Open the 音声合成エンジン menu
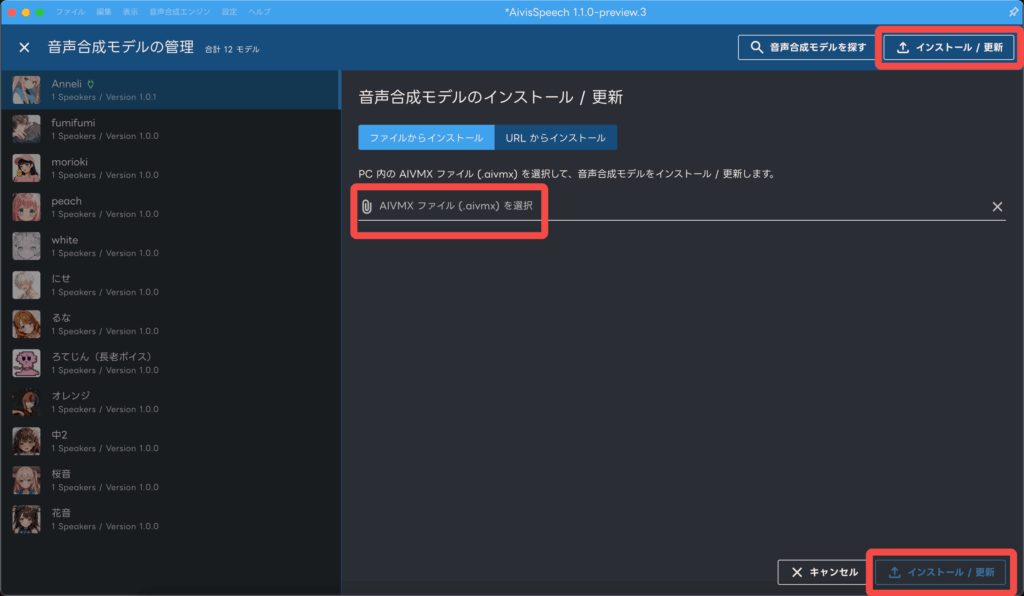 tap(180, 12)
